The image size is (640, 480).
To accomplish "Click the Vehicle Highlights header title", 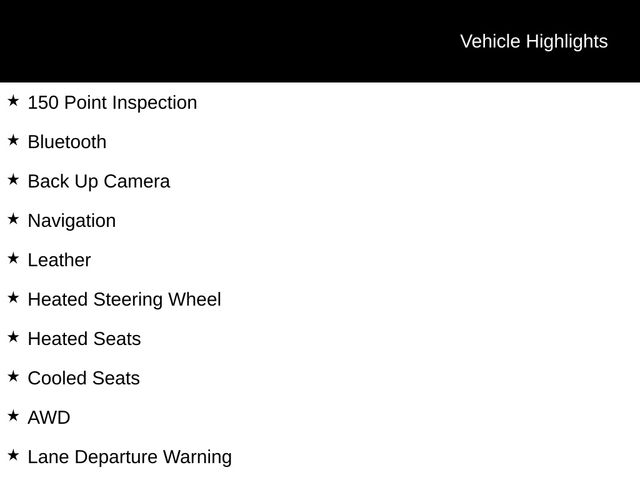I will (x=533, y=41).
